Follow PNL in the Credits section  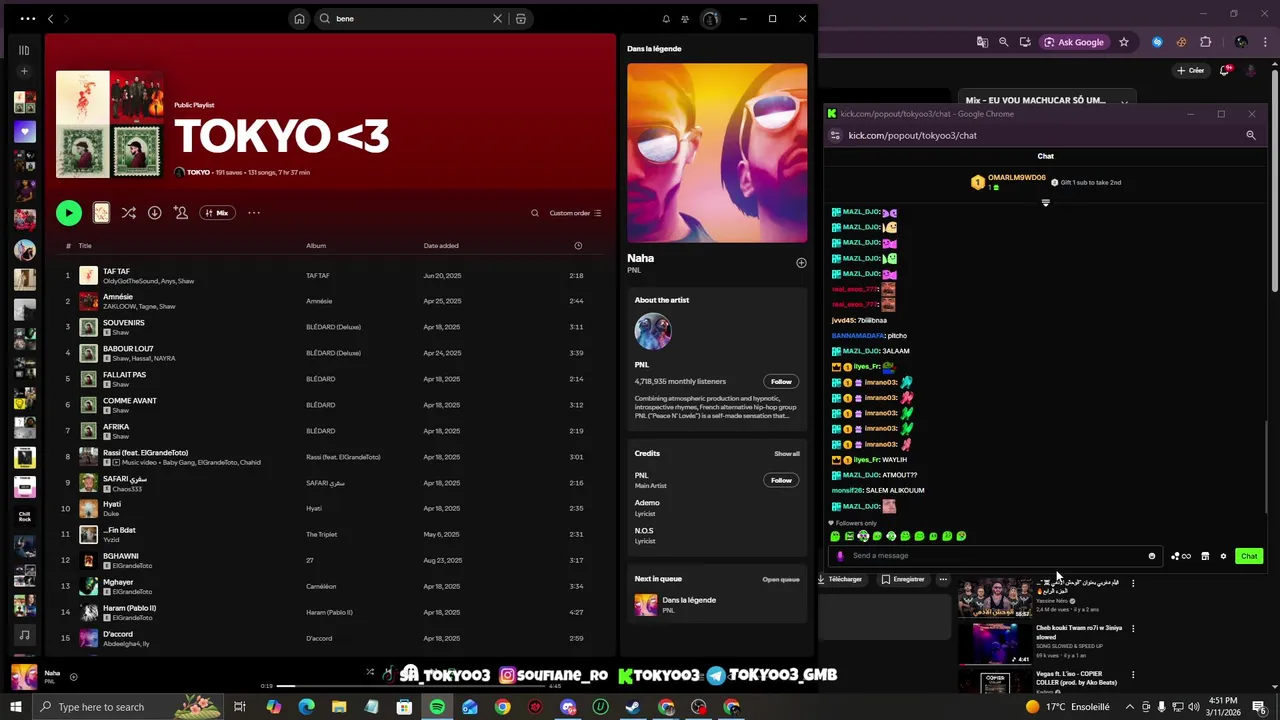pos(781,480)
